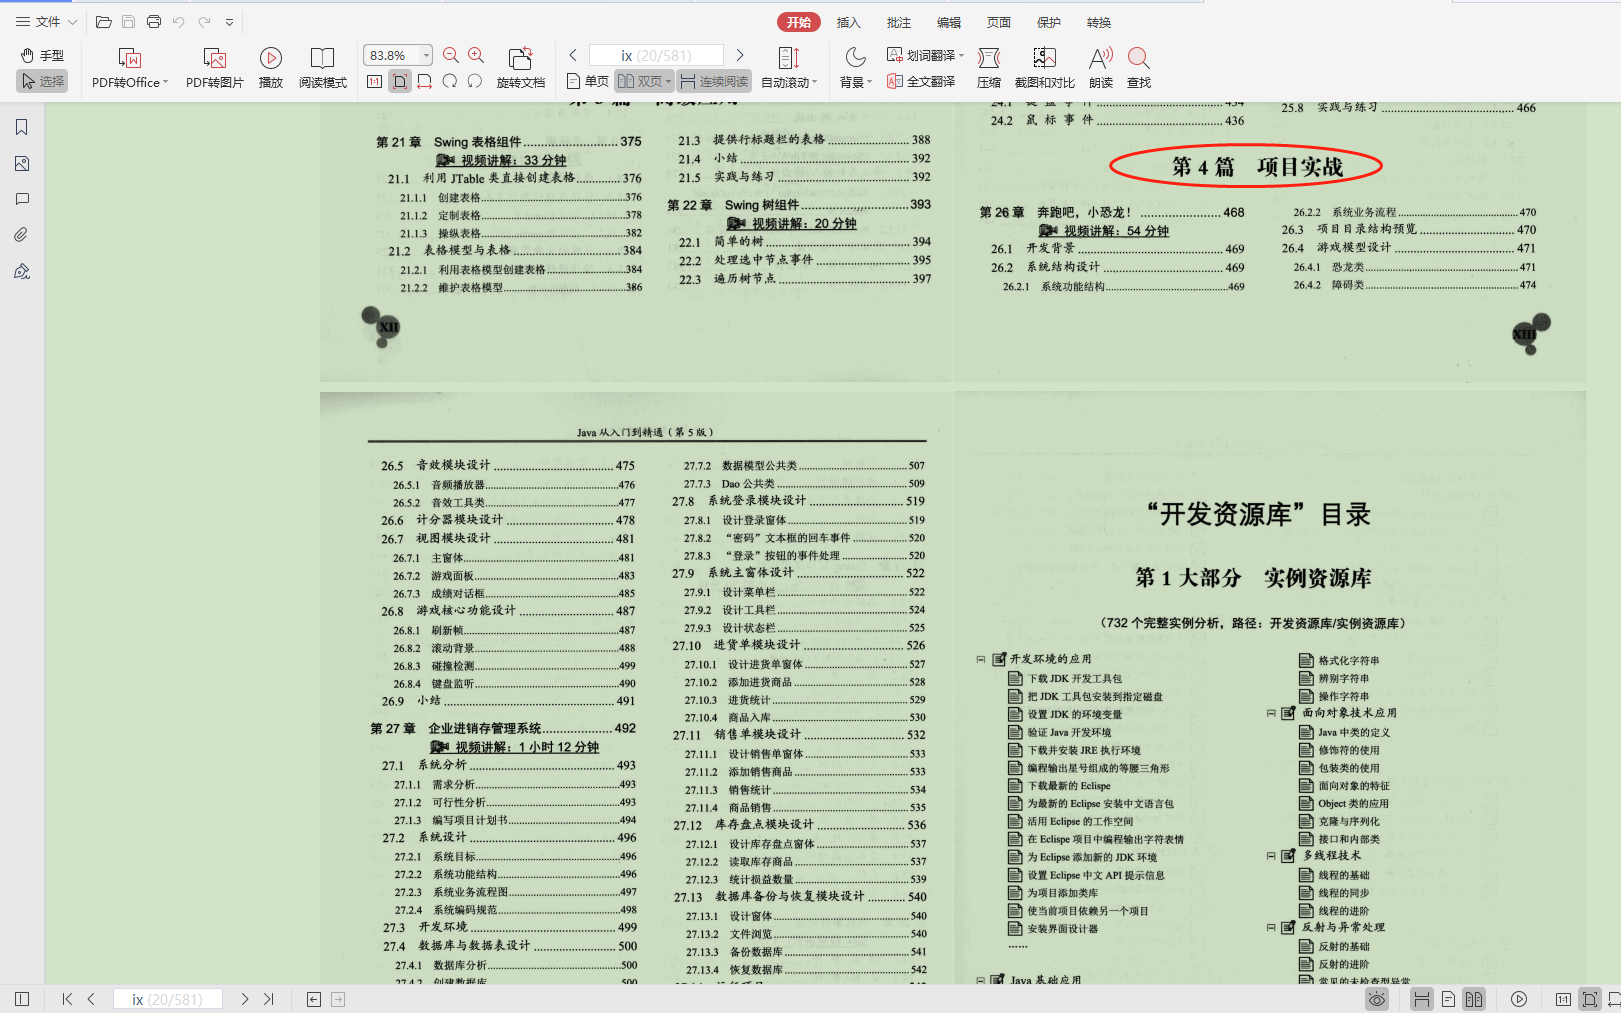Switch to 单页 single page view

[x=588, y=81]
